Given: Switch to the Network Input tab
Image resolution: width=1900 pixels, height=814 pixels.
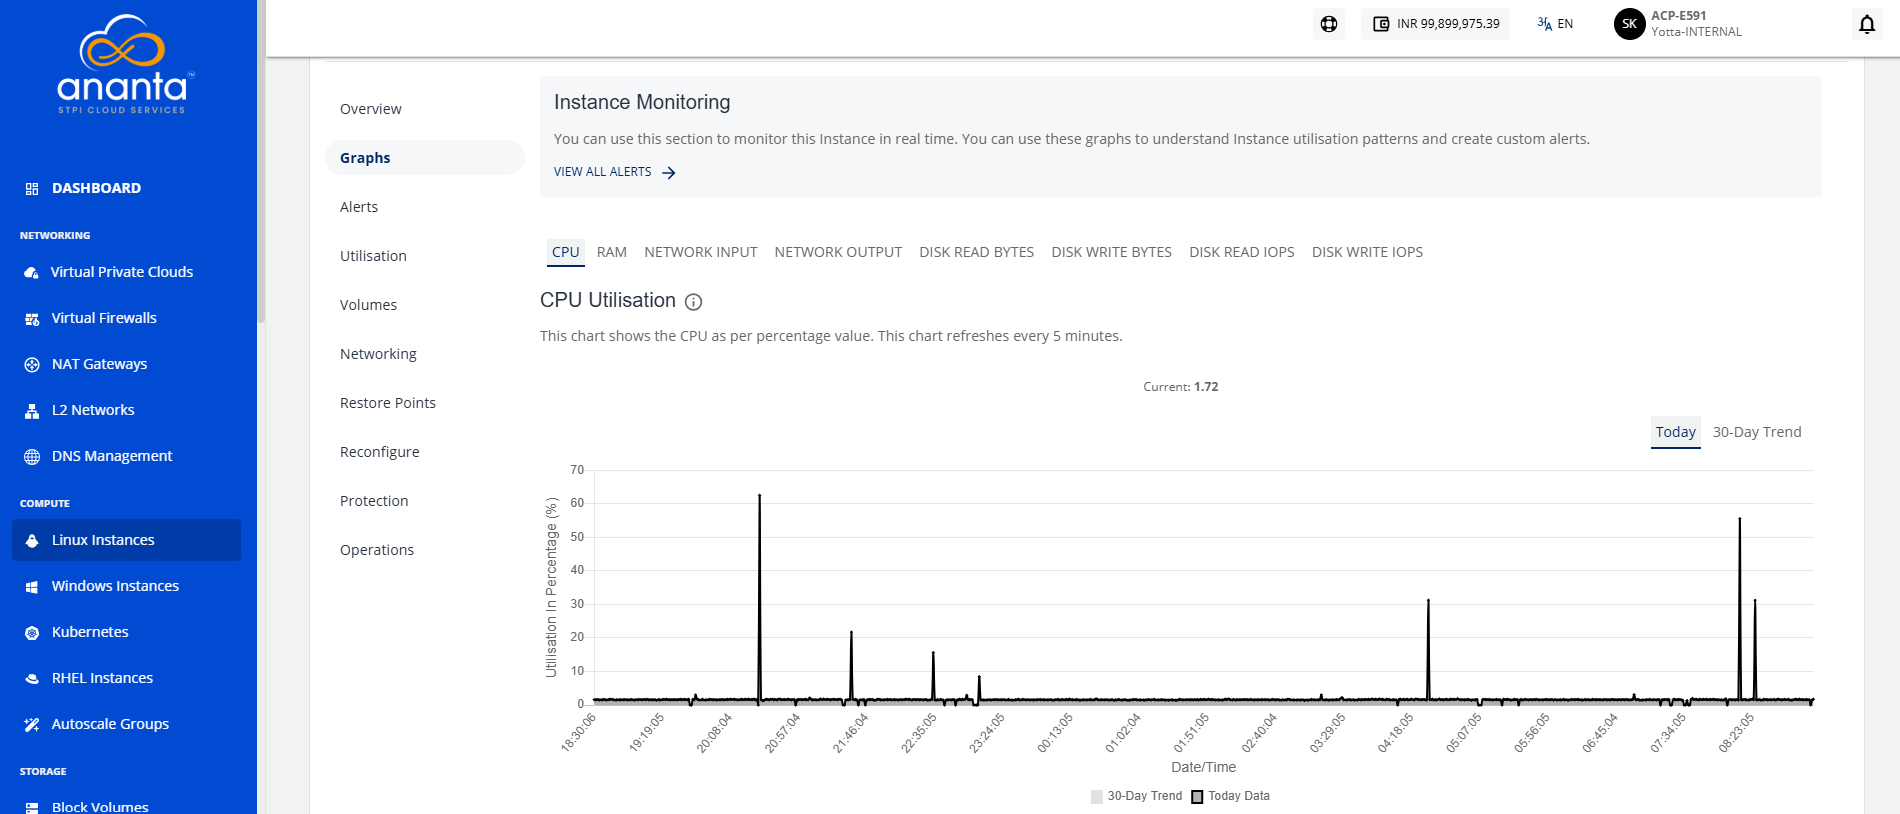Looking at the screenshot, I should point(701,252).
